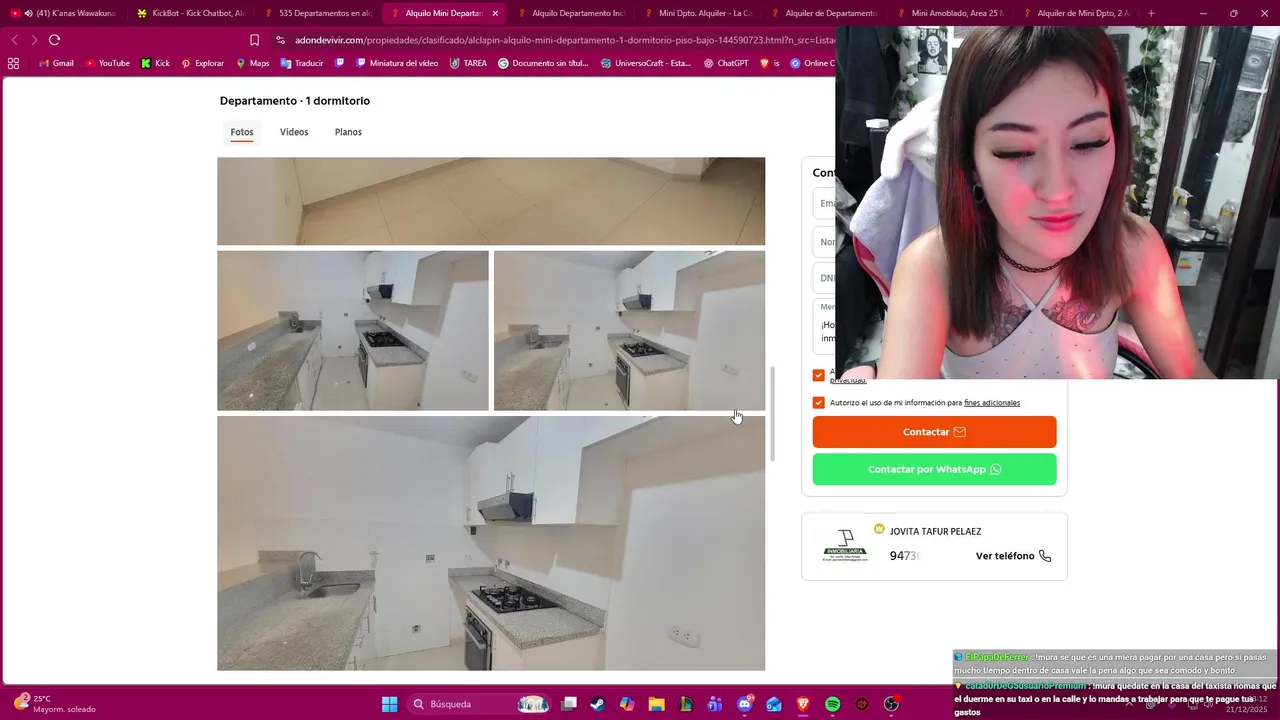Image resolution: width=1280 pixels, height=720 pixels.
Task: Go back with the browser back arrow
Action: 14,40
